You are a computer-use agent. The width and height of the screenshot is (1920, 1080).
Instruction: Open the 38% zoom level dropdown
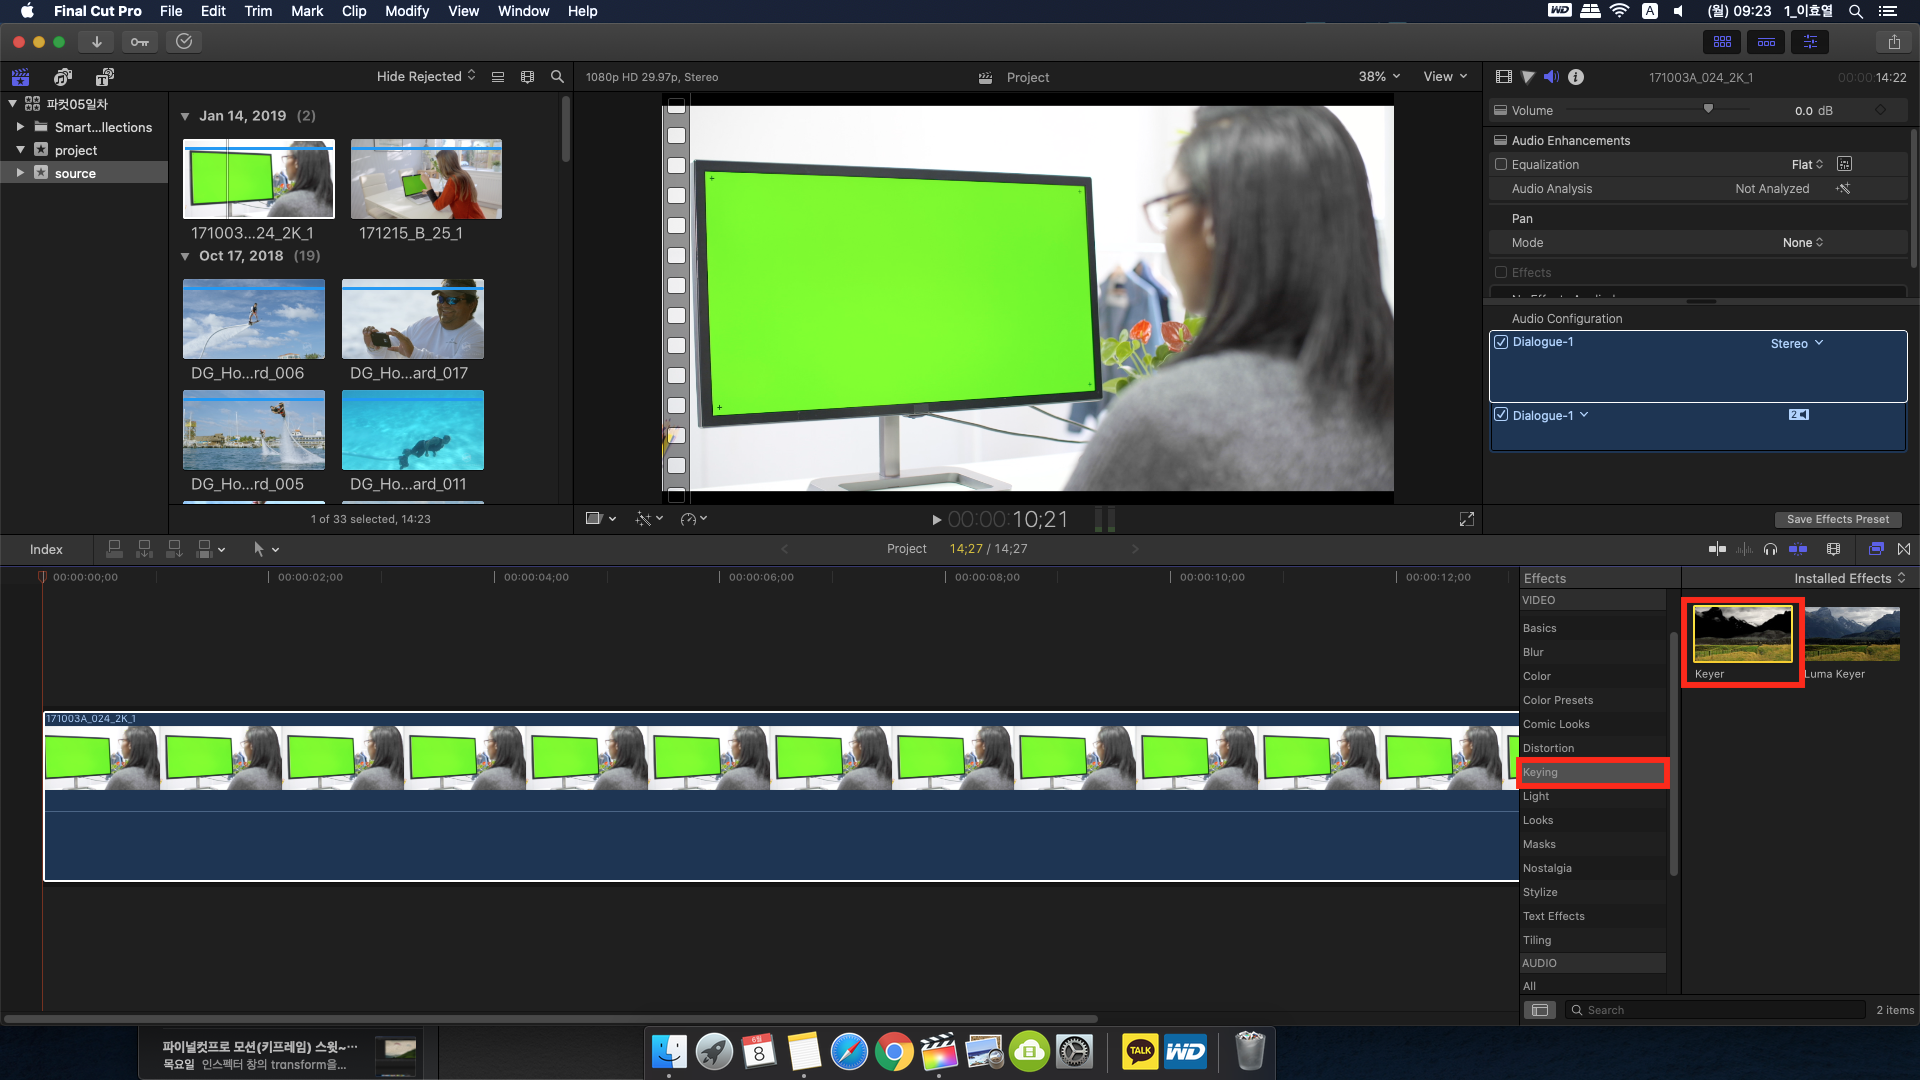[1379, 77]
